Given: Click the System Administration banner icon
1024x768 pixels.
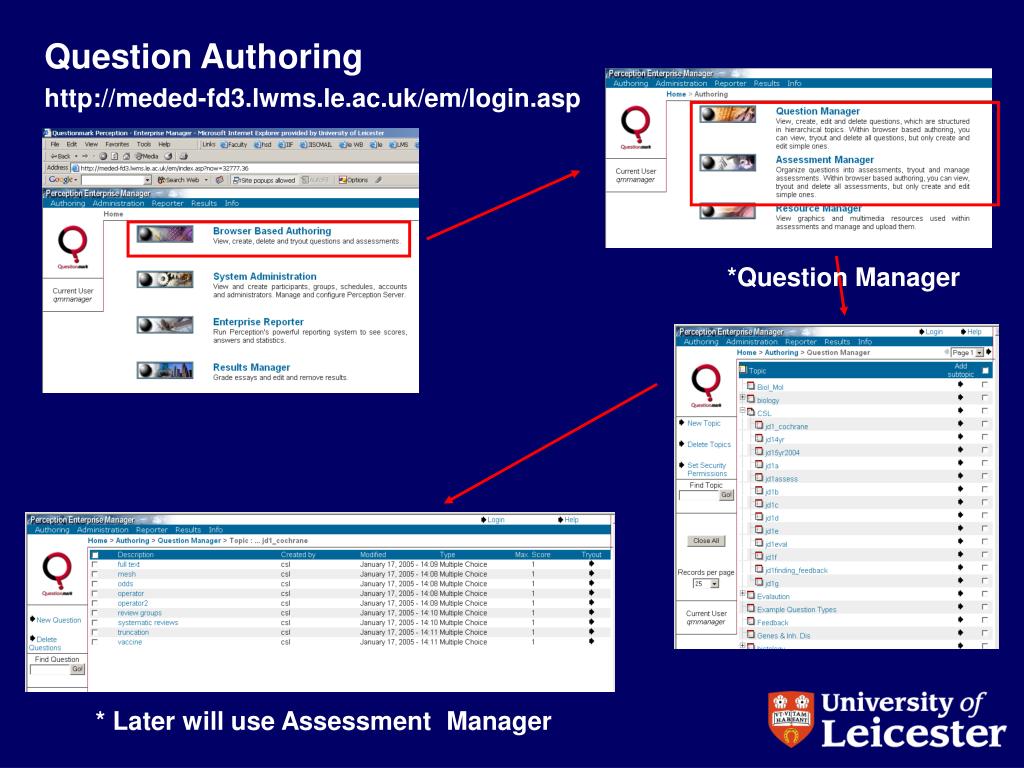Looking at the screenshot, I should (x=165, y=280).
